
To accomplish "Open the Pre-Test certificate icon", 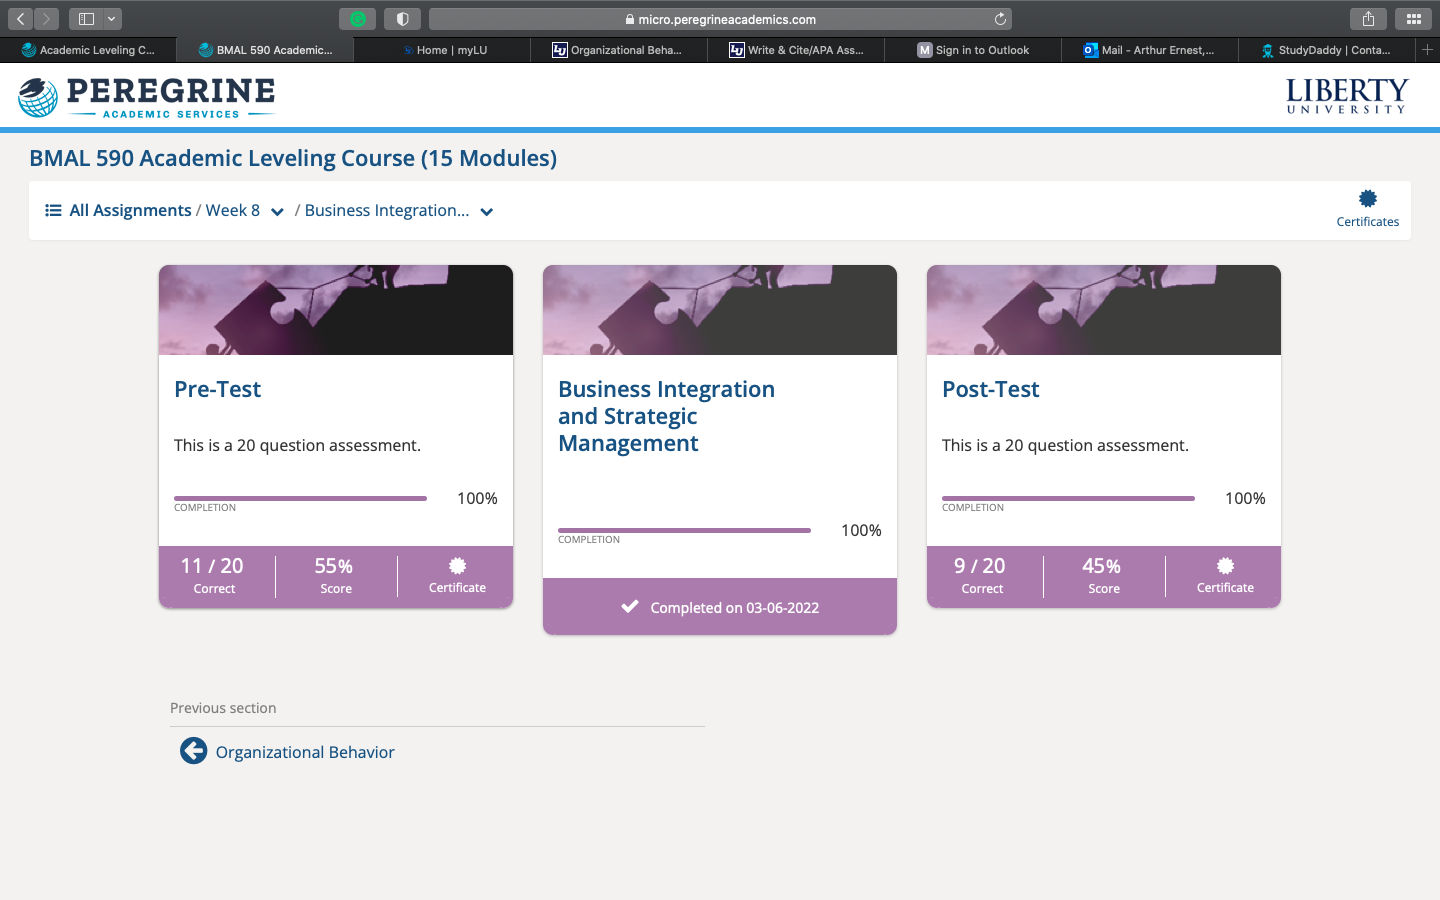I will (457, 566).
